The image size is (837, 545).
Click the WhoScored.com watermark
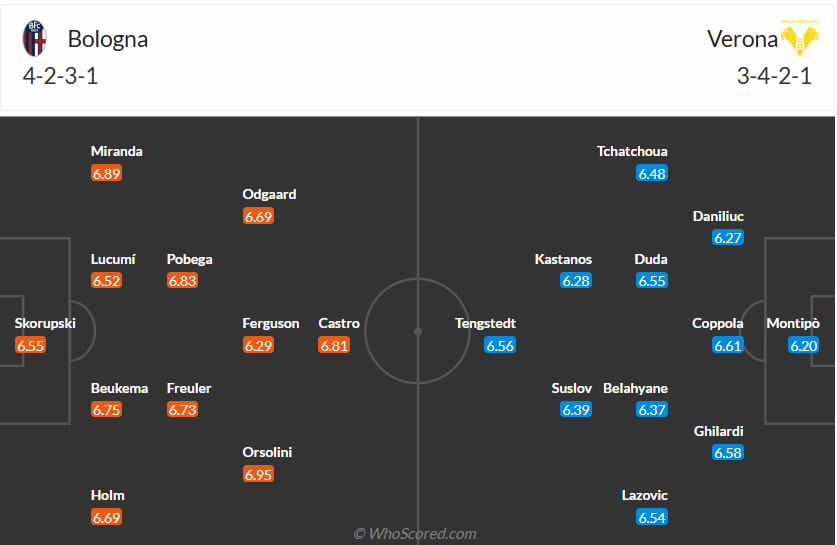[415, 534]
